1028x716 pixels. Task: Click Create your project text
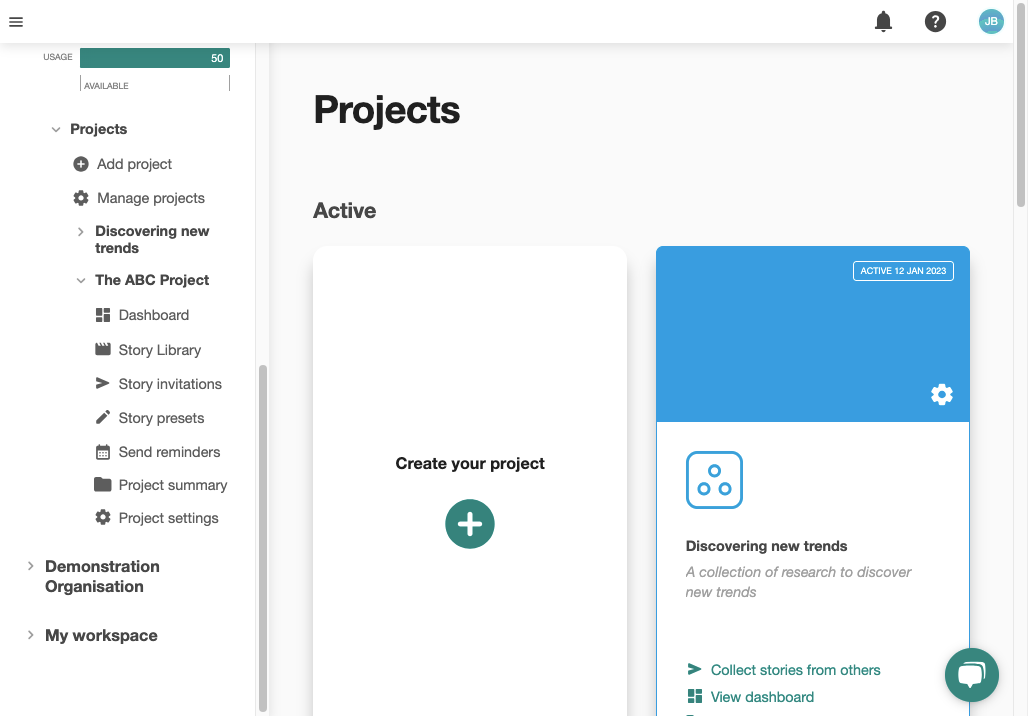point(469,464)
